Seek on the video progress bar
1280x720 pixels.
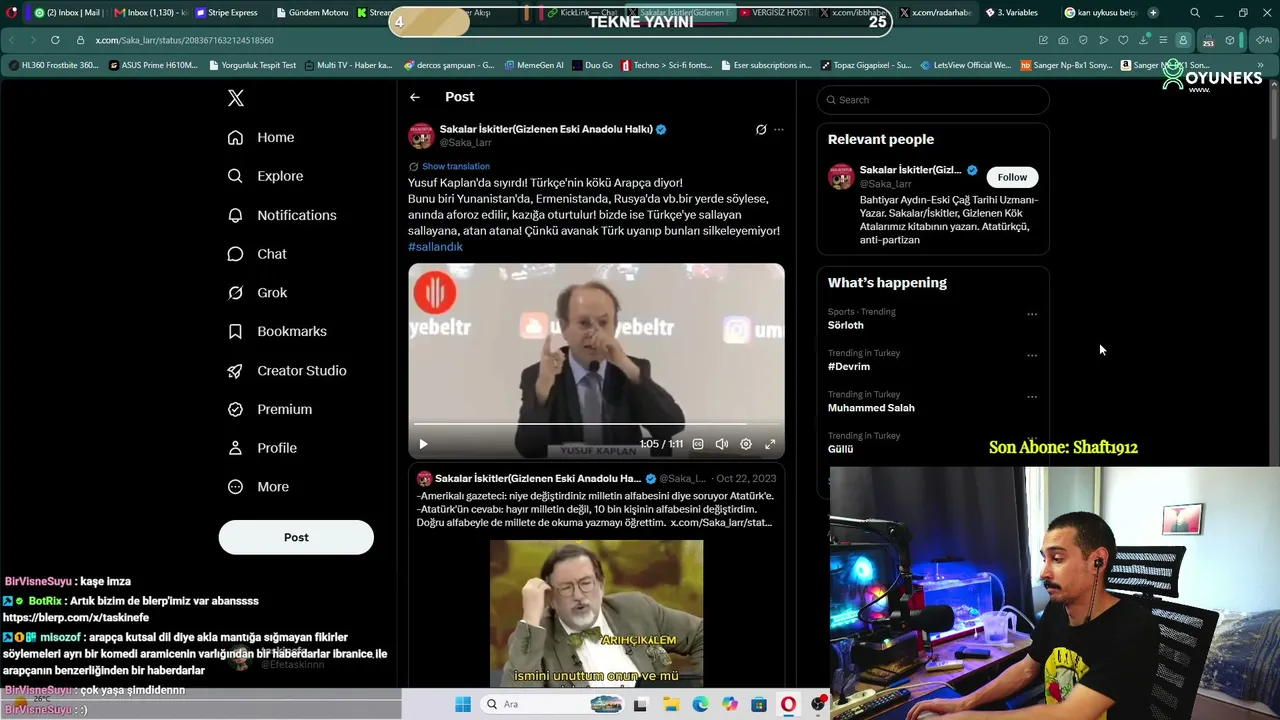point(596,424)
